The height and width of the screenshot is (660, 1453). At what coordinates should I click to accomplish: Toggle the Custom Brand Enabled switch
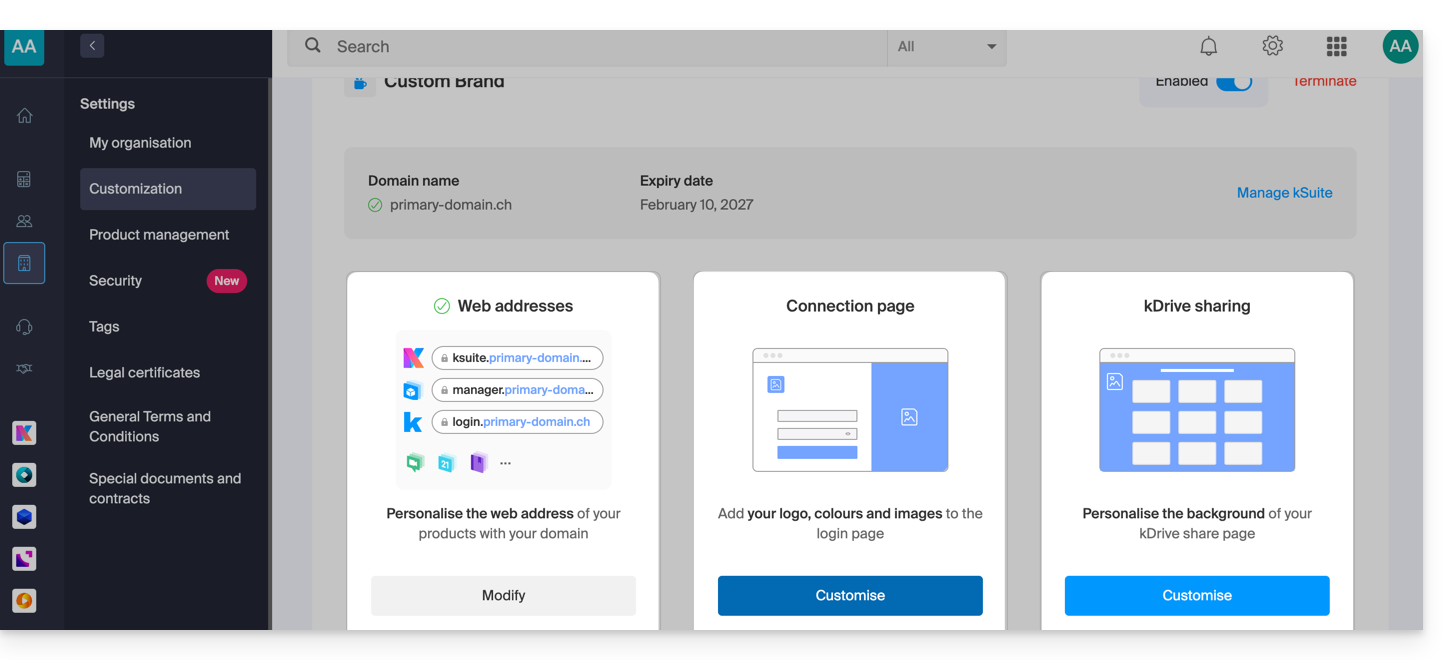click(1233, 82)
